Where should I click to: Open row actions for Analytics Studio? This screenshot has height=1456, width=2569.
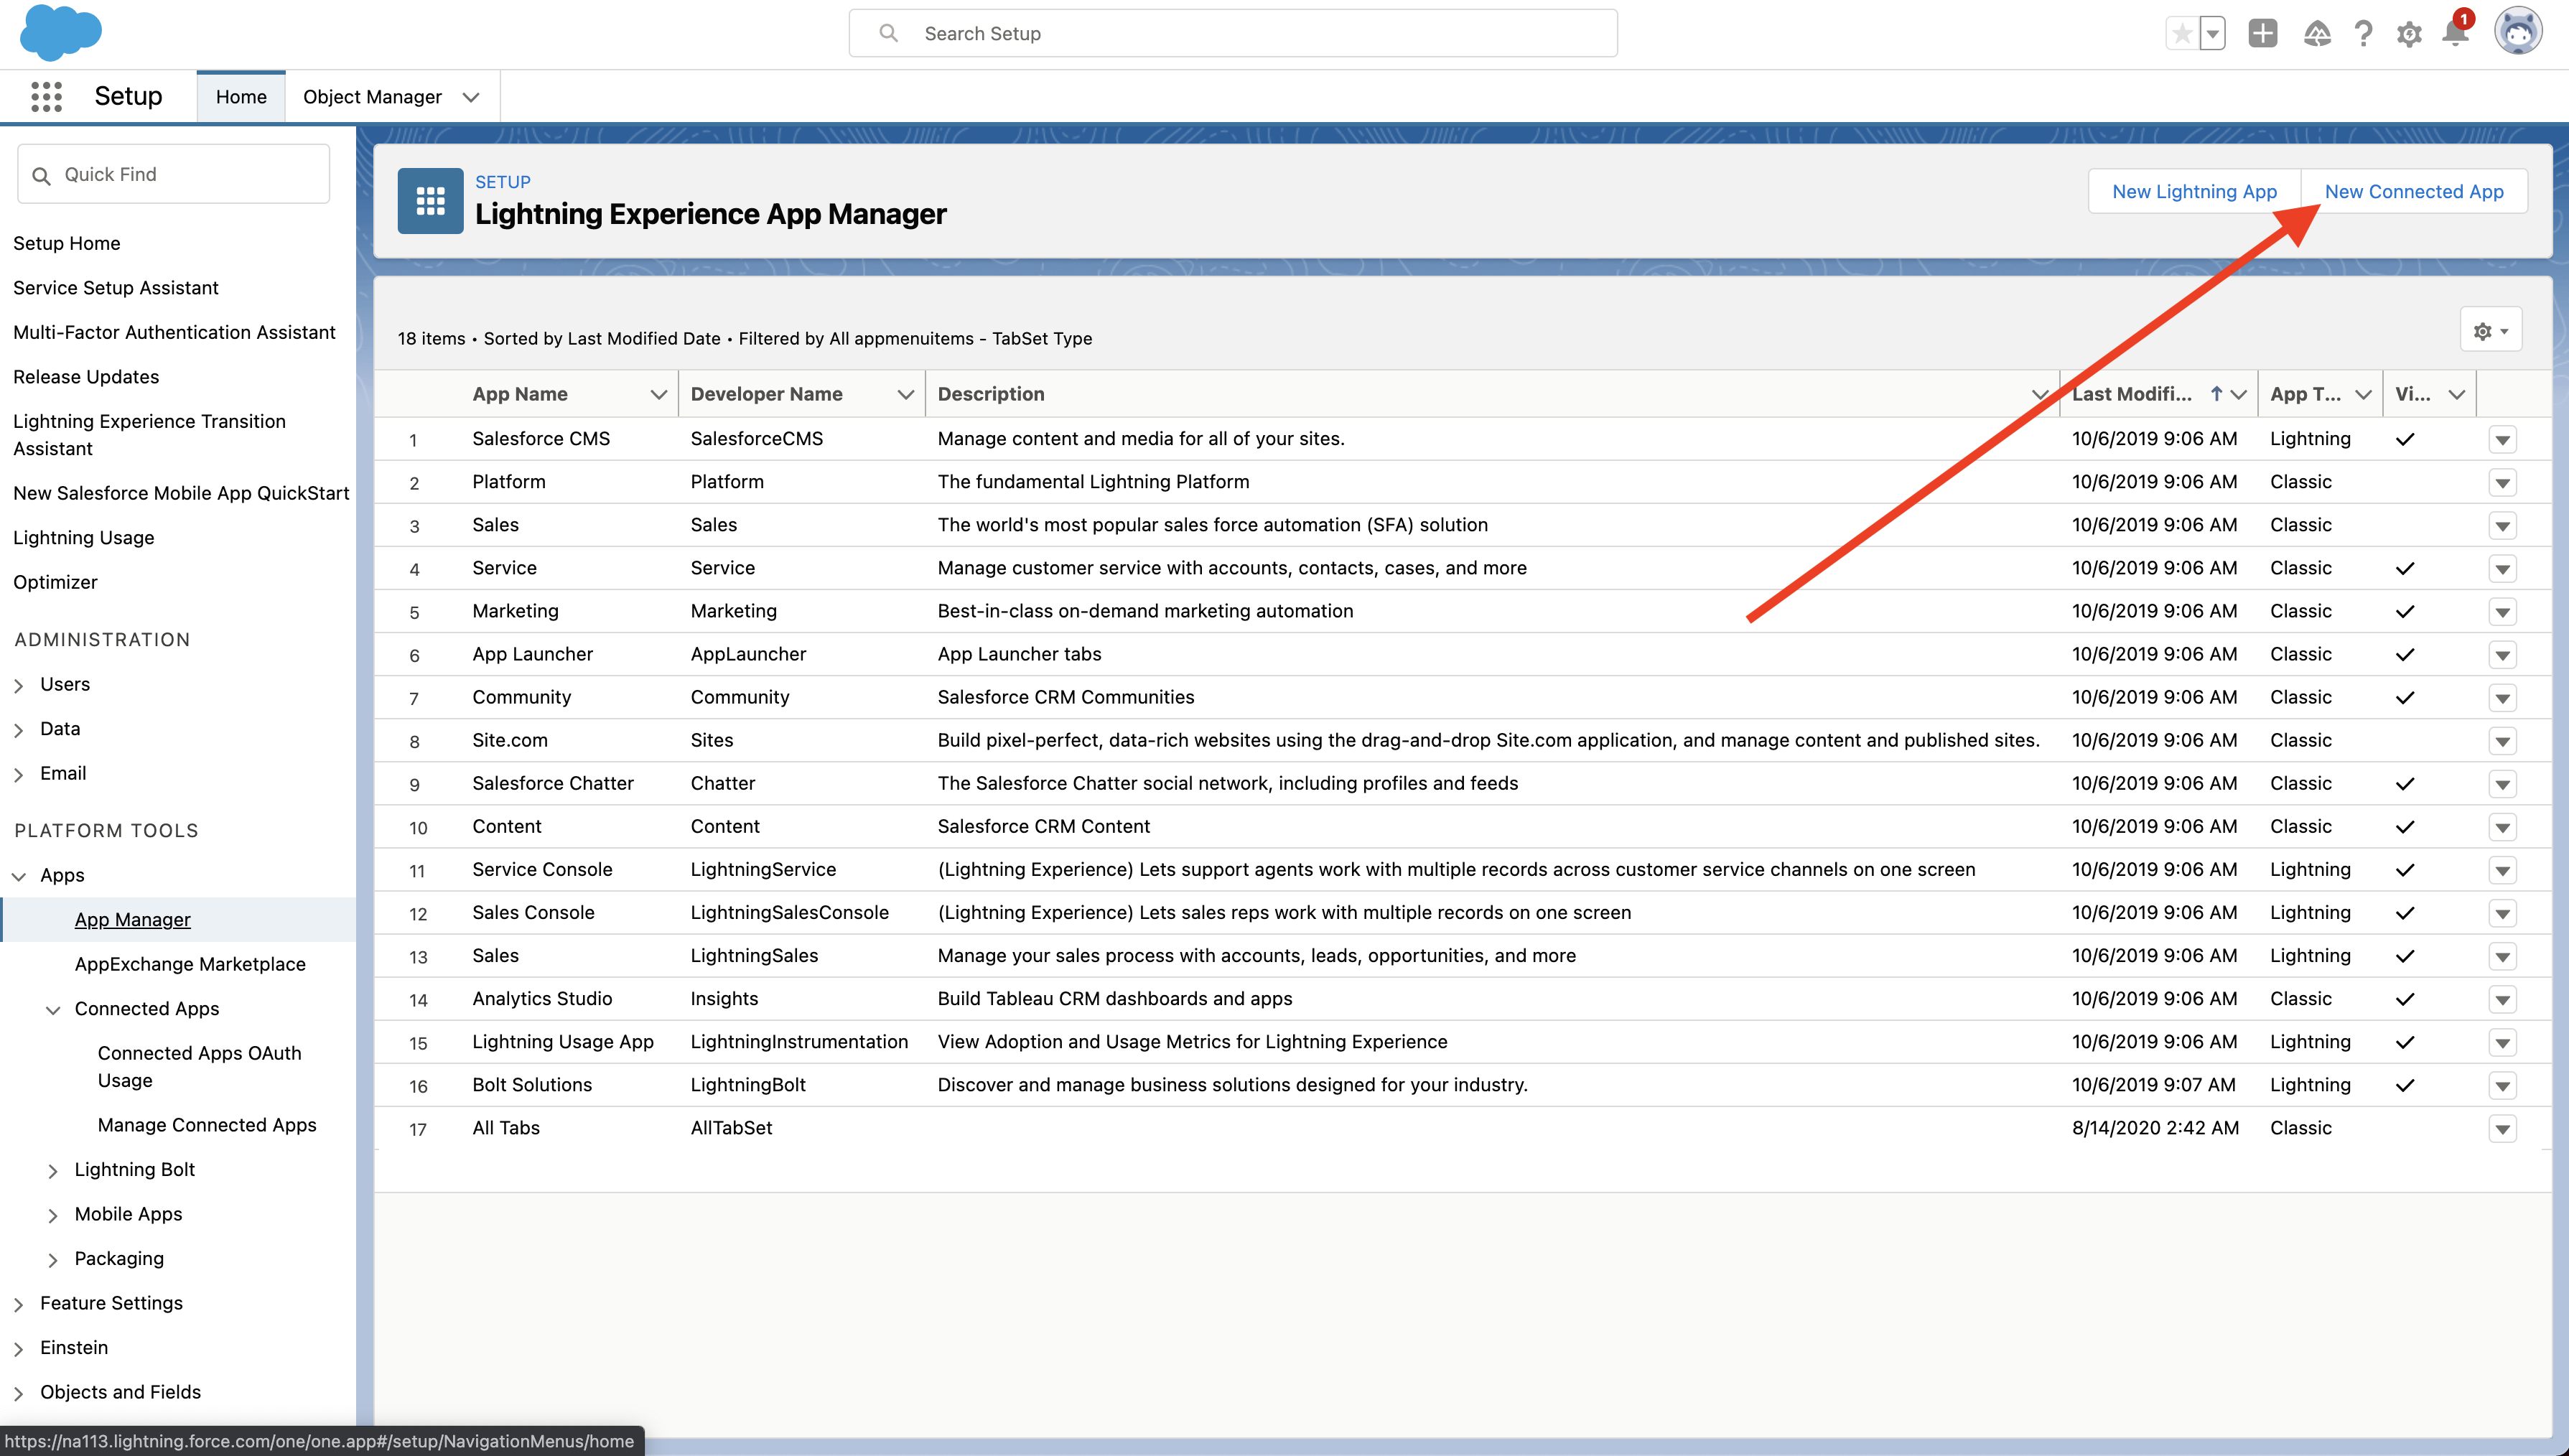2502,999
